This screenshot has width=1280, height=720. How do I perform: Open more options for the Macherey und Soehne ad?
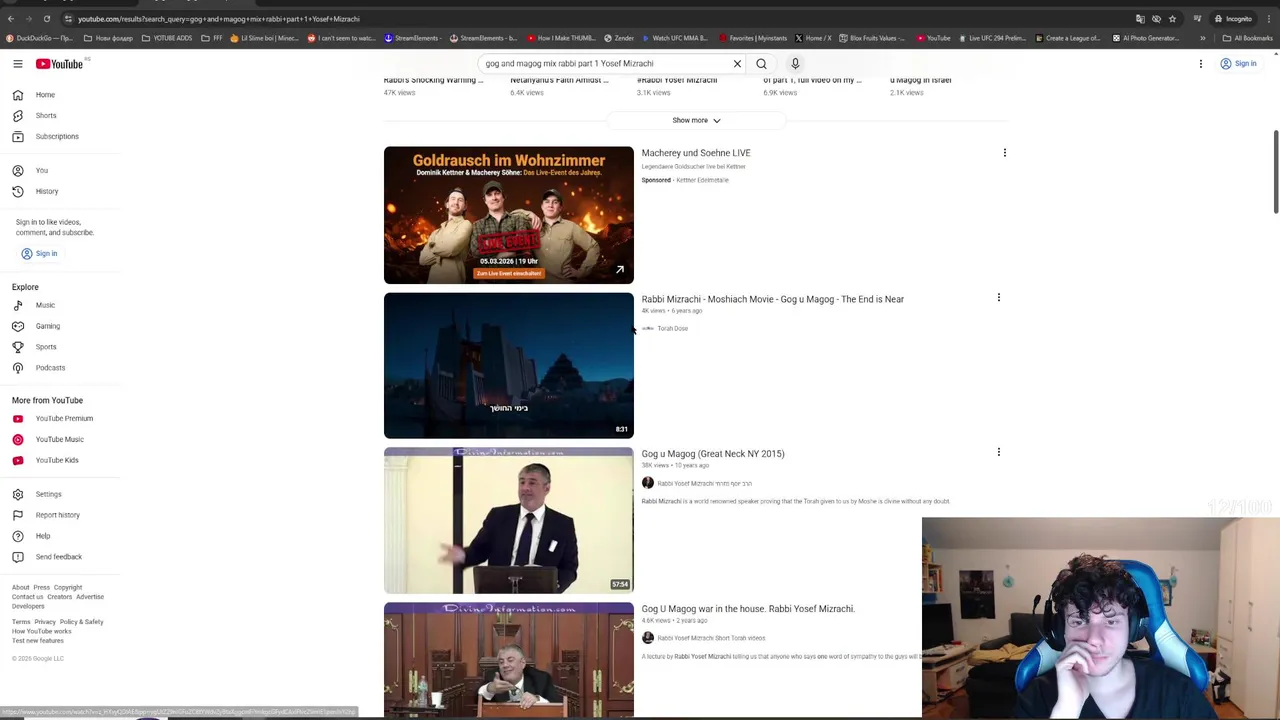(1004, 153)
